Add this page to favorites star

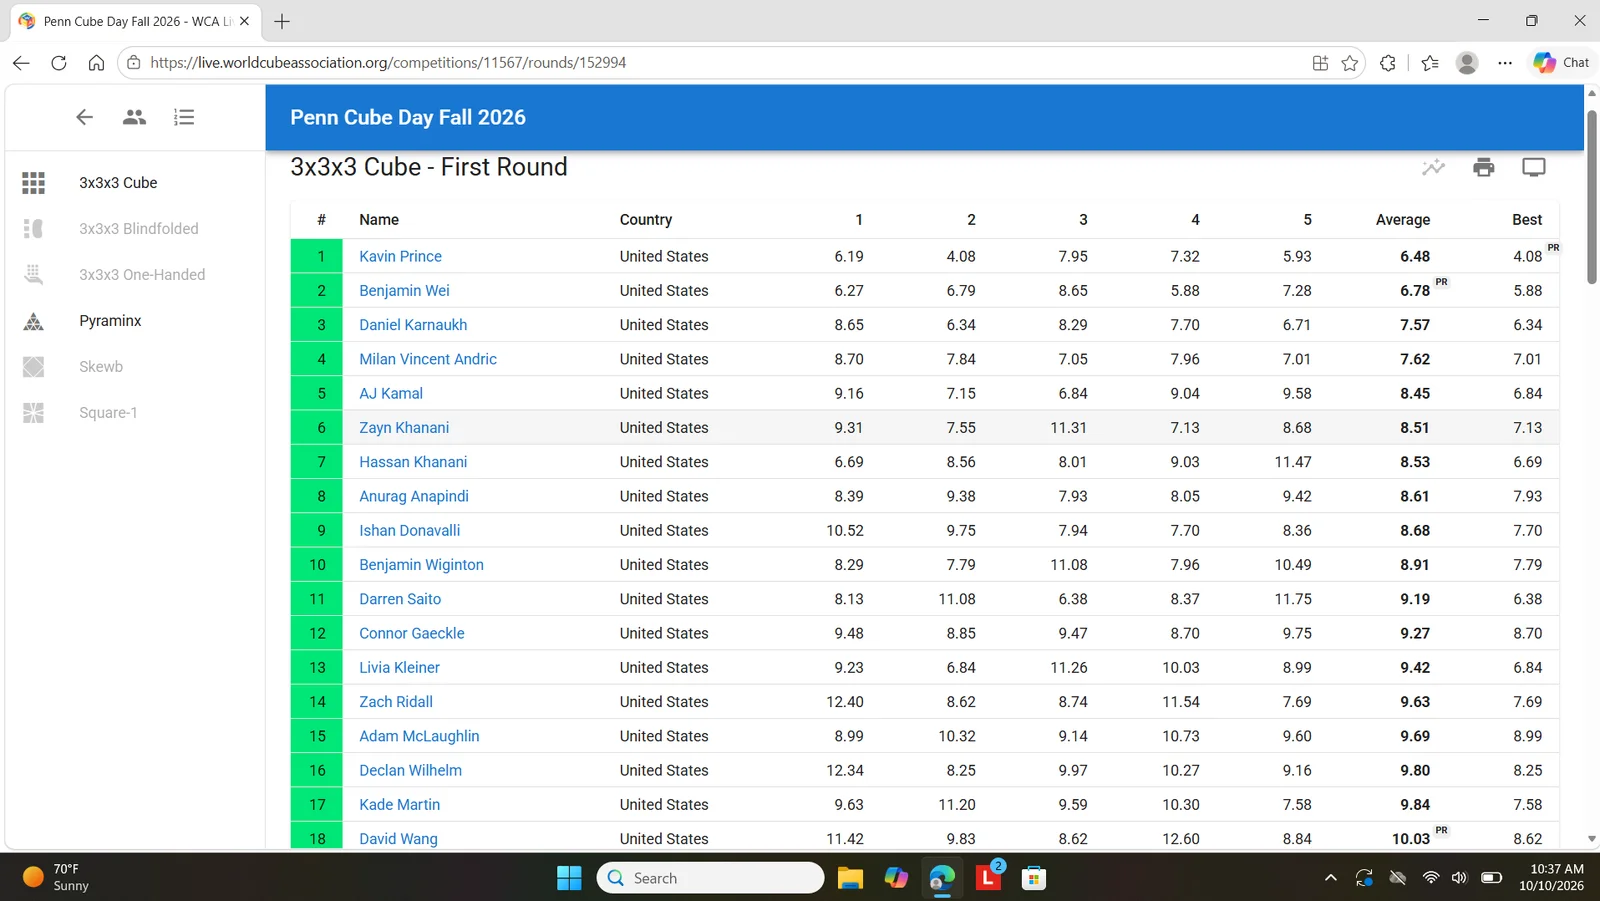pyautogui.click(x=1350, y=63)
